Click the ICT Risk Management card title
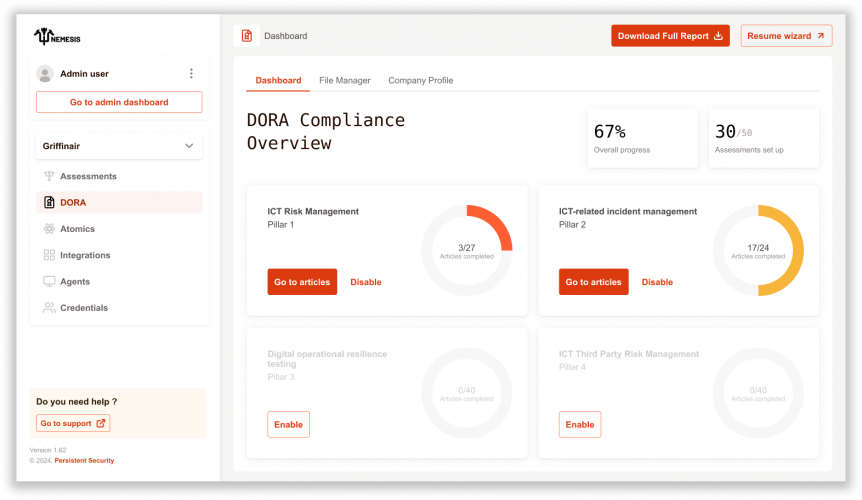862x500 pixels. point(313,211)
